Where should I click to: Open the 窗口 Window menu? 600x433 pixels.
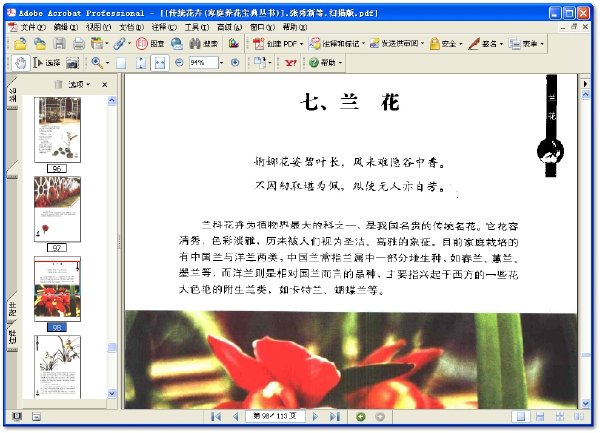click(262, 28)
